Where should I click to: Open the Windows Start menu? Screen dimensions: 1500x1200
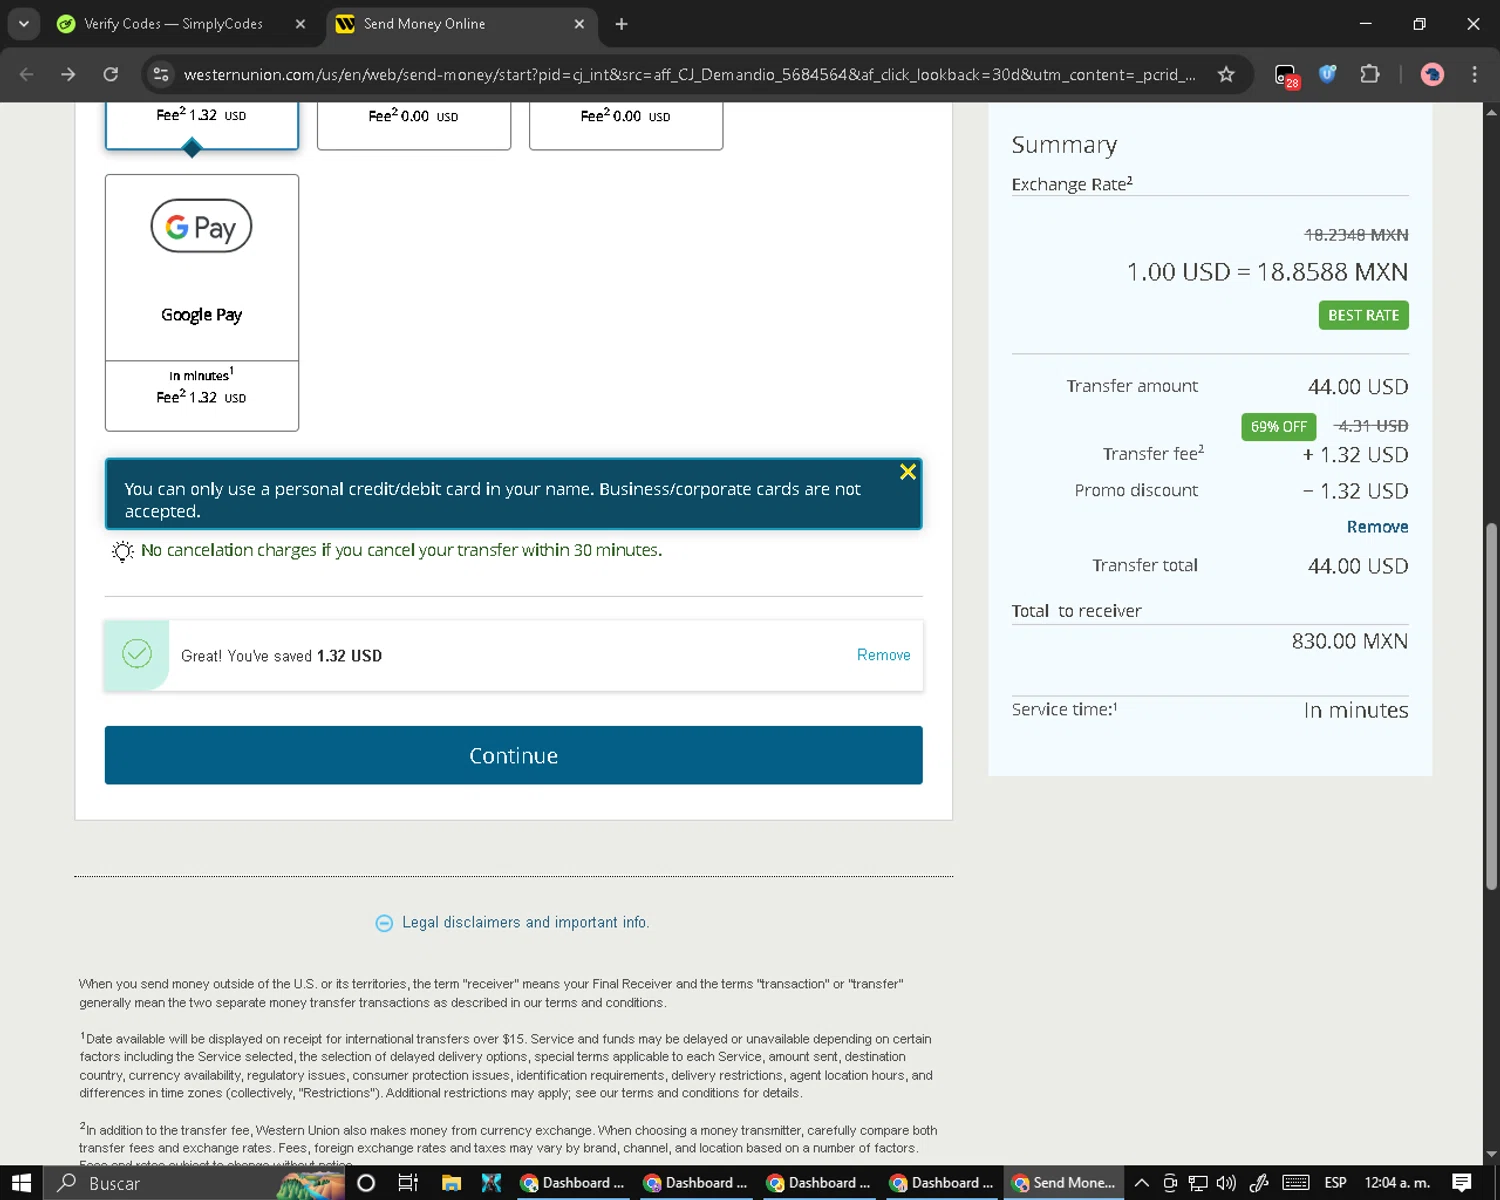coord(22,1183)
